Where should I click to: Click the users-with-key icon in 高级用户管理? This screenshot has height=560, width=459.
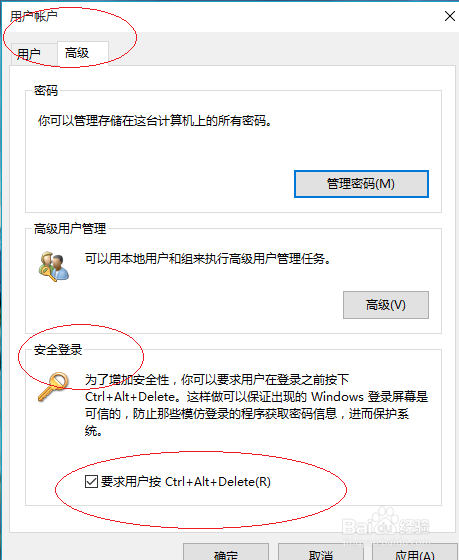(54, 266)
